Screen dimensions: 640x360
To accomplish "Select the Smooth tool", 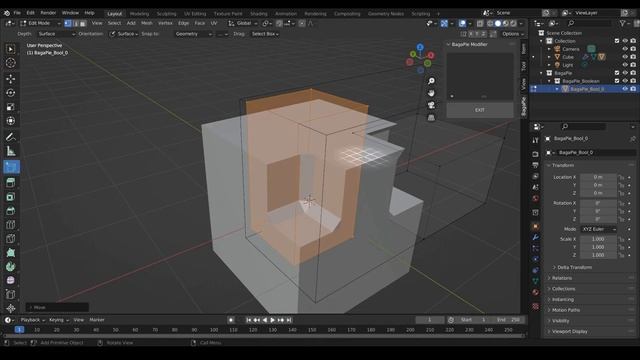I will [x=11, y=280].
